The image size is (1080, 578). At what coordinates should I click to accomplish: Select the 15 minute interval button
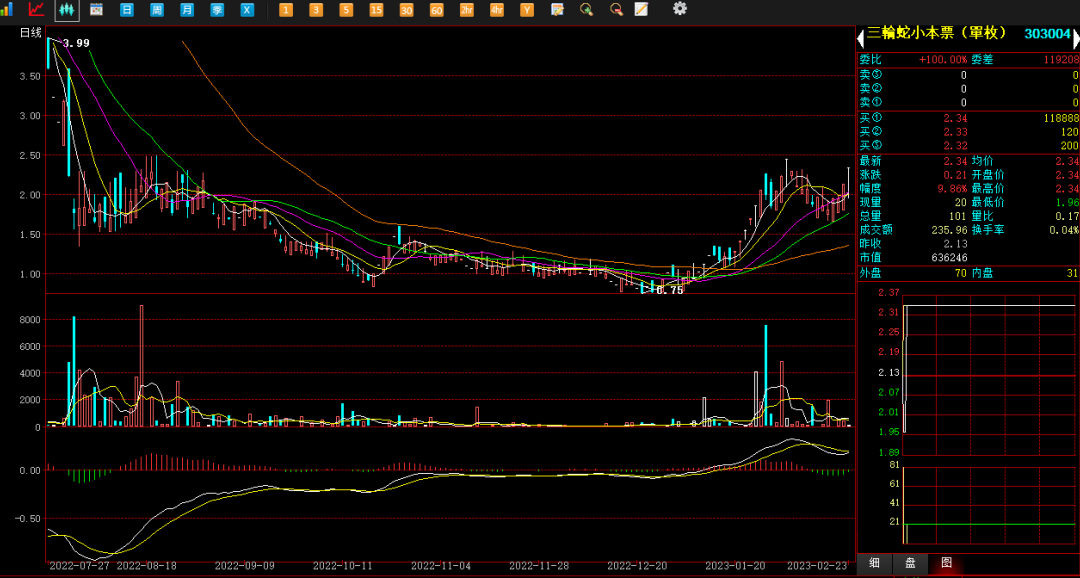pyautogui.click(x=376, y=10)
